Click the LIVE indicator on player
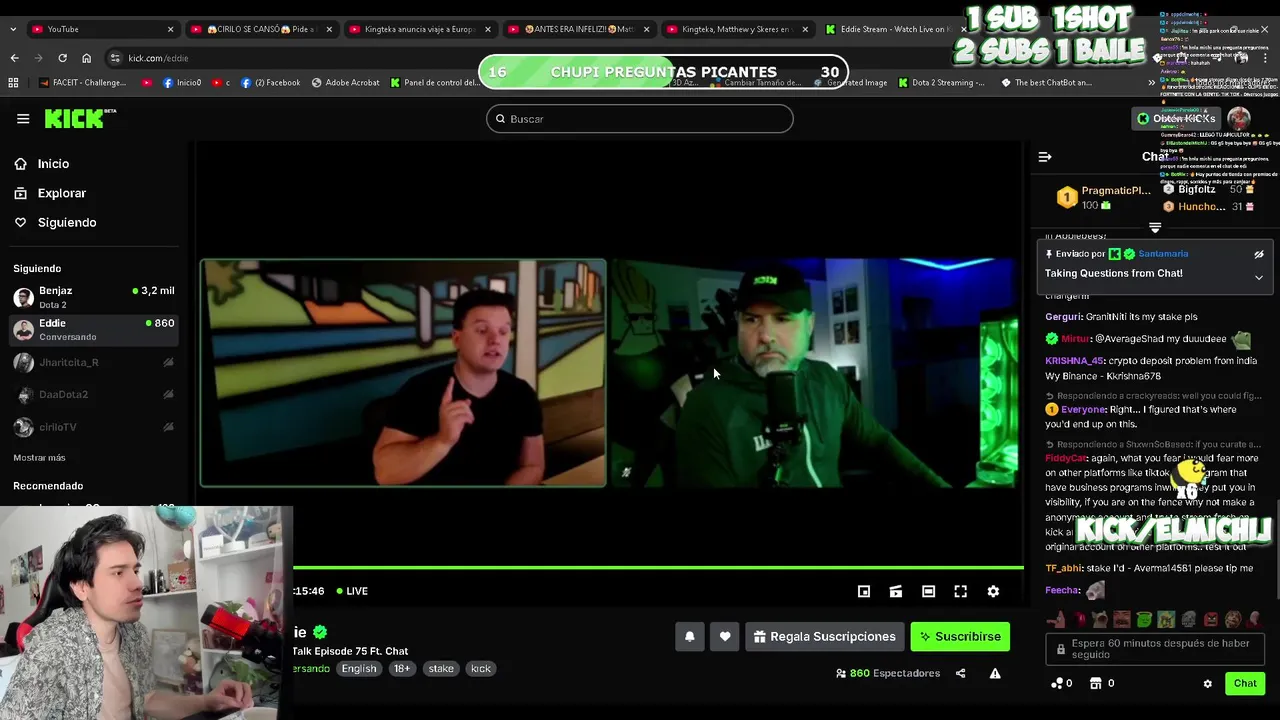1280x720 pixels. [352, 591]
